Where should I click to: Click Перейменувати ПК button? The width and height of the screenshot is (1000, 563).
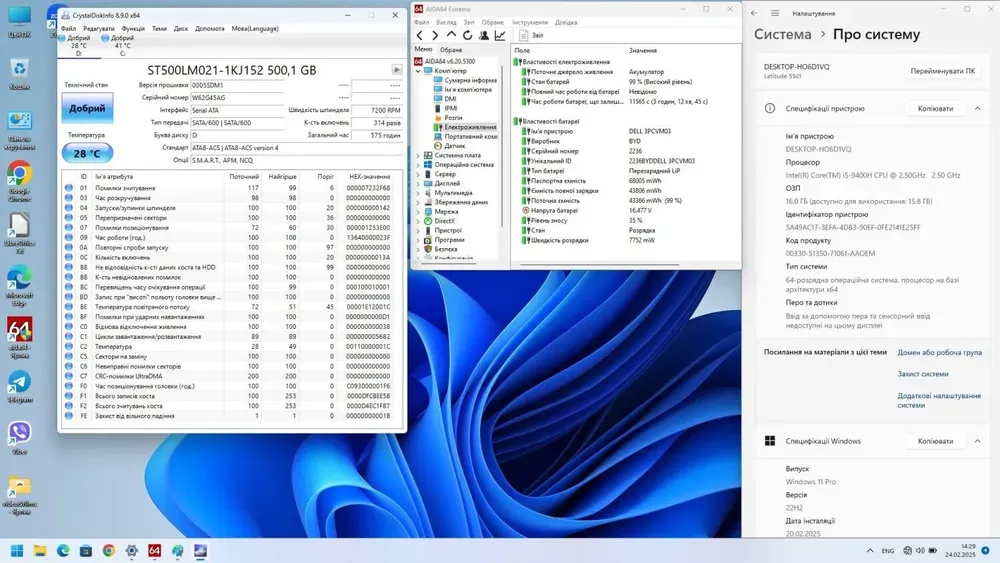tap(943, 71)
